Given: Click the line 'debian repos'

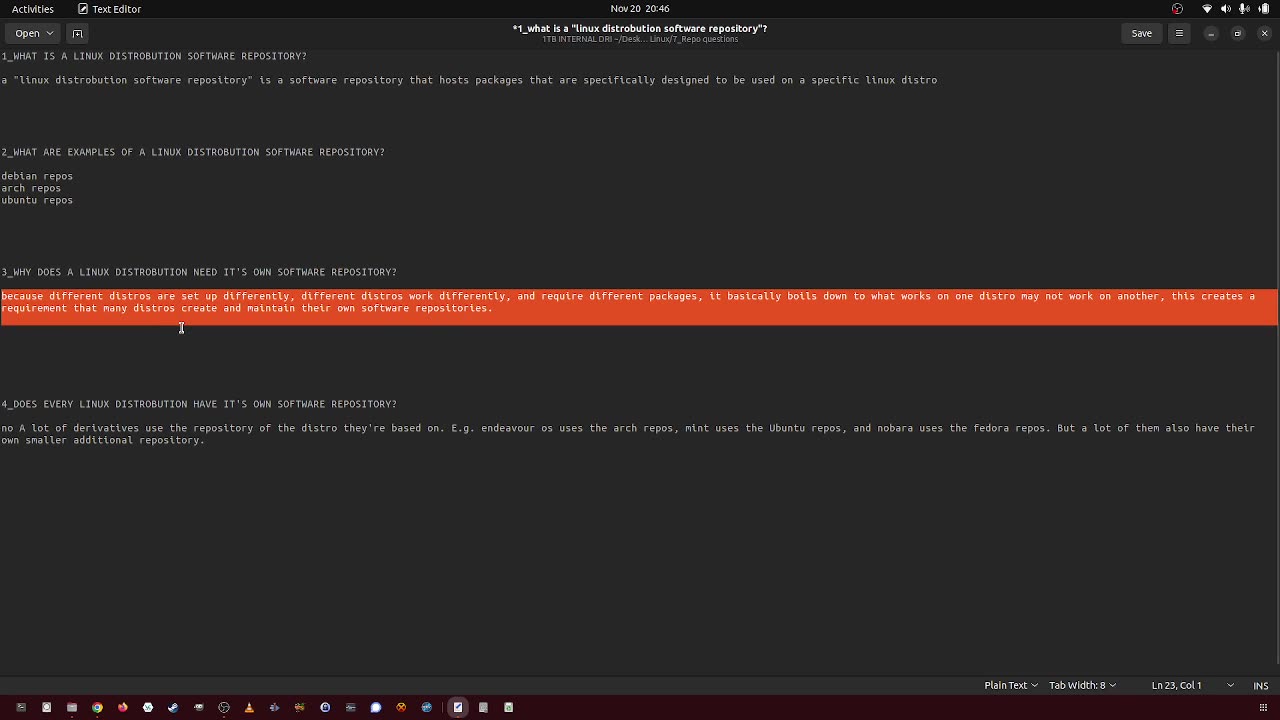Looking at the screenshot, I should (x=37, y=176).
